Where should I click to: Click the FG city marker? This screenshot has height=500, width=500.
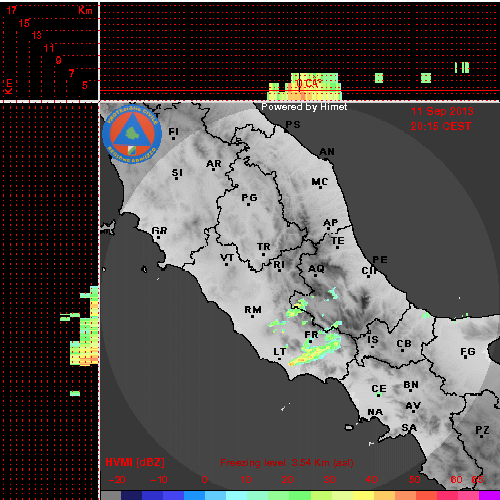pos(467,357)
